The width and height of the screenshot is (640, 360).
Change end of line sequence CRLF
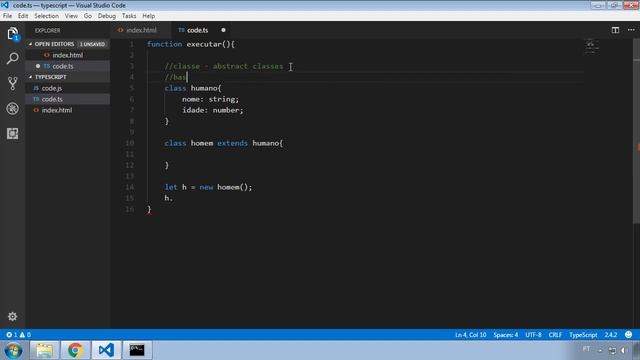point(555,335)
